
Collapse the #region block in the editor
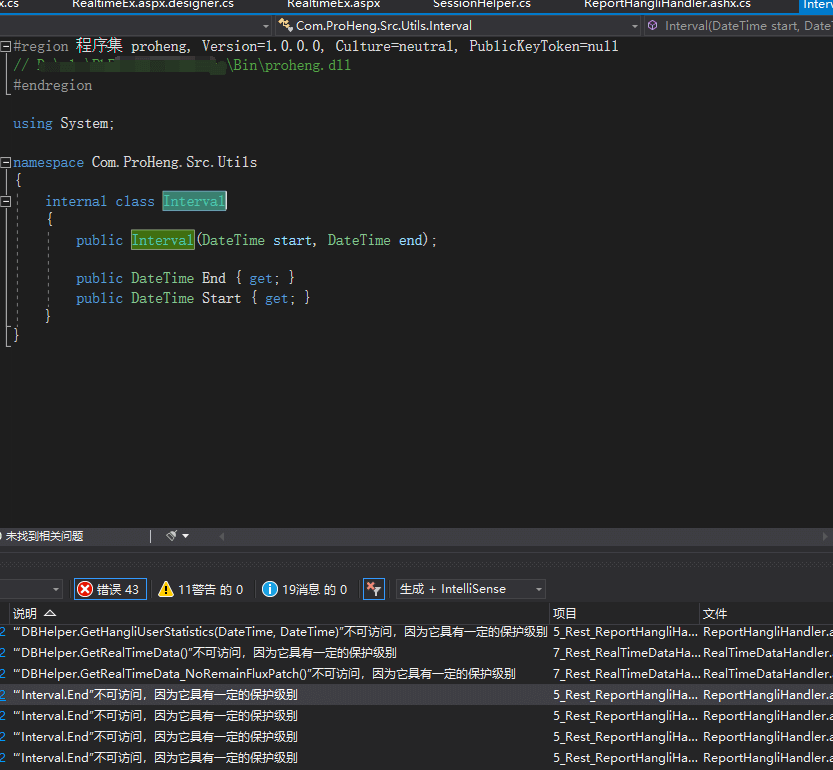click(6, 47)
